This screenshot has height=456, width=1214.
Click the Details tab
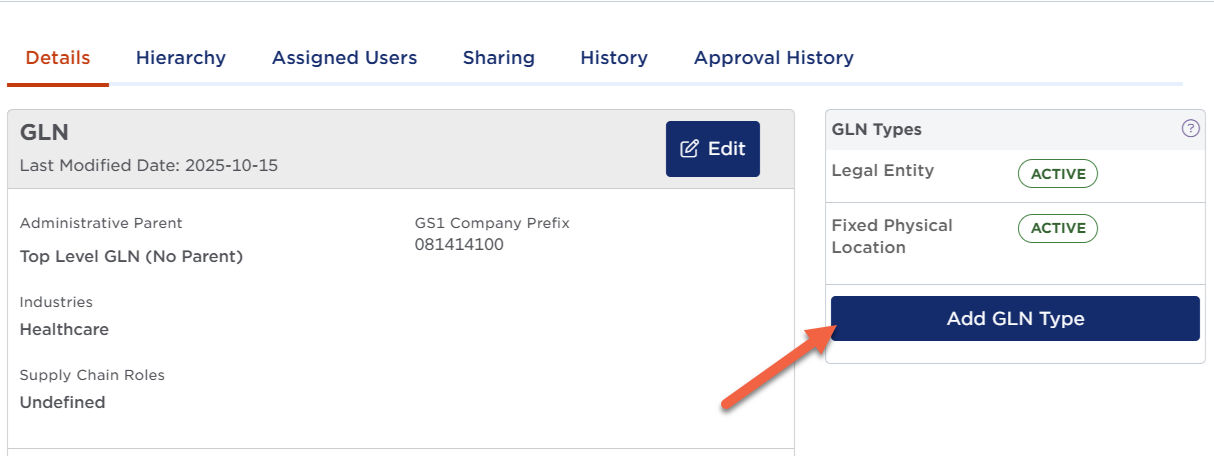click(58, 58)
